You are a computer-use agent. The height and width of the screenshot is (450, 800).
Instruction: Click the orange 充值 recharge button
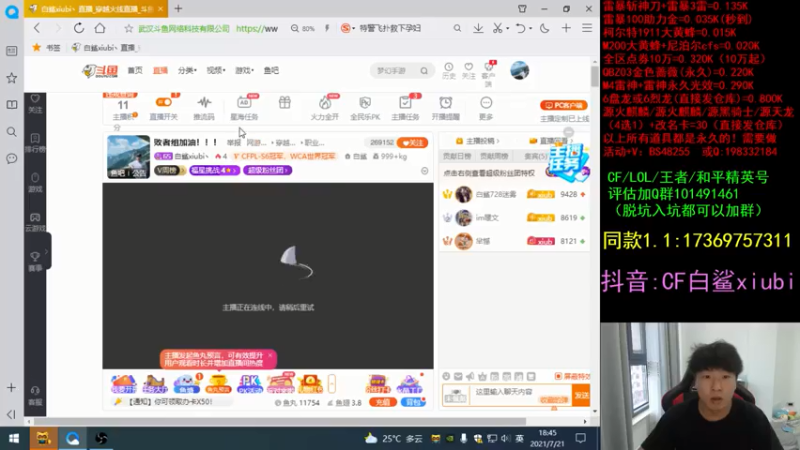coord(383,402)
